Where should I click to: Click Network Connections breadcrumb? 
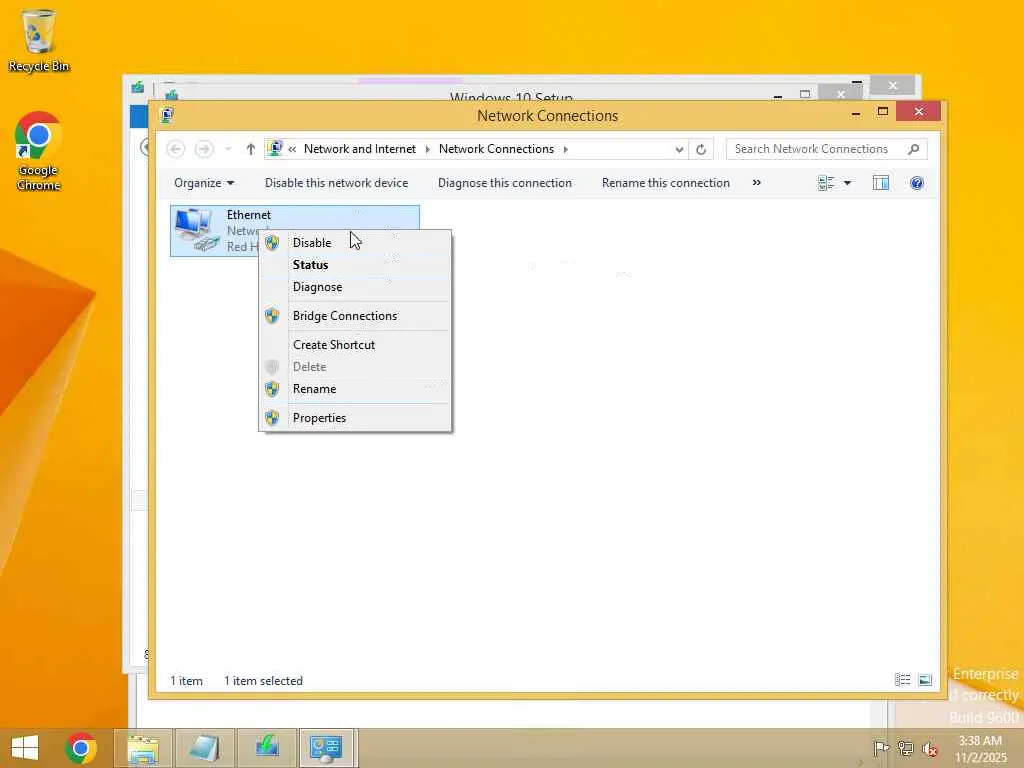click(496, 149)
